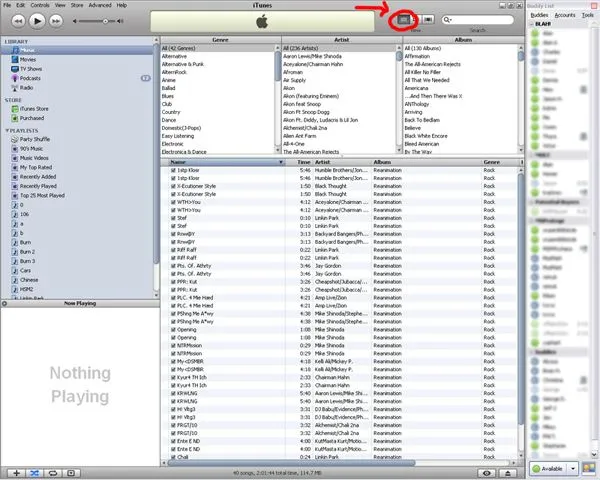Open the Controls menu

click(x=40, y=5)
